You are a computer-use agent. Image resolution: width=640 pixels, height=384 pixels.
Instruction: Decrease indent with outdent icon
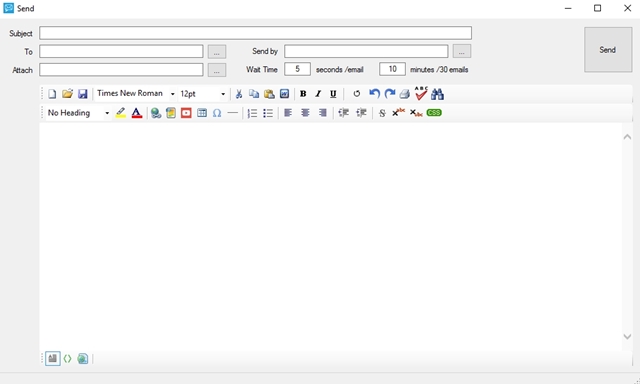[x=344, y=113]
